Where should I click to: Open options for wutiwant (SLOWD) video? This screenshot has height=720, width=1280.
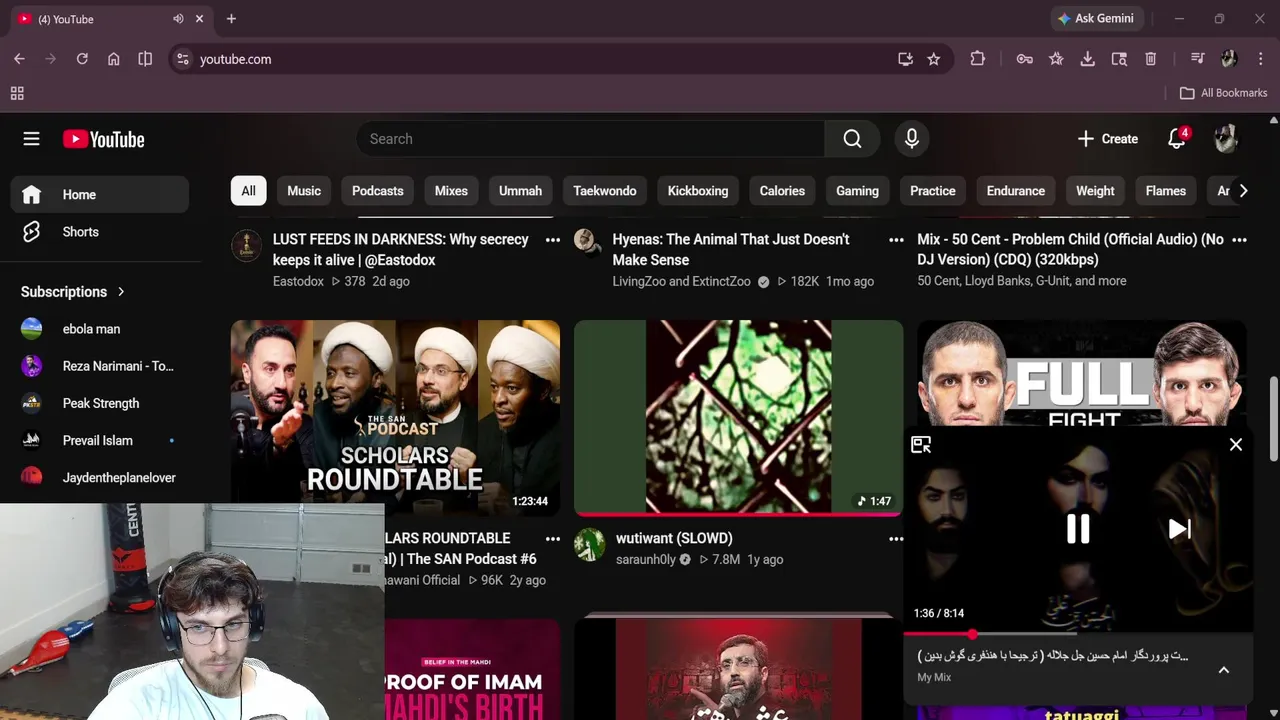pos(896,539)
